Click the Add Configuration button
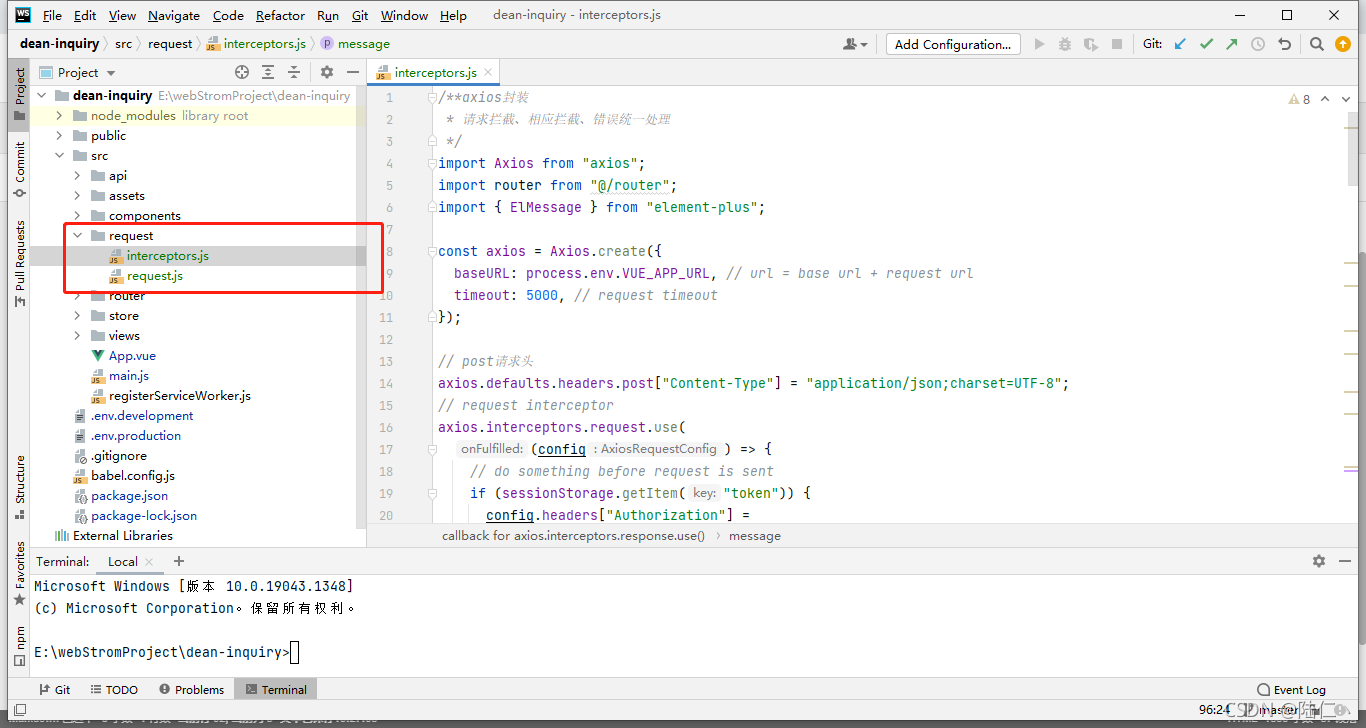This screenshot has width=1366, height=728. tap(953, 44)
